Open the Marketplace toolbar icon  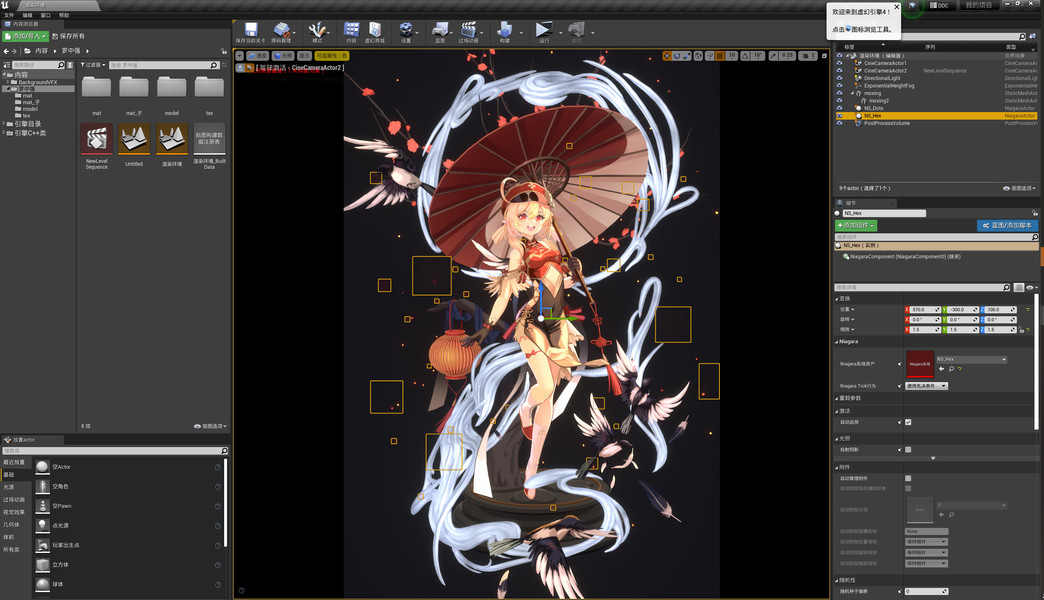[x=375, y=29]
